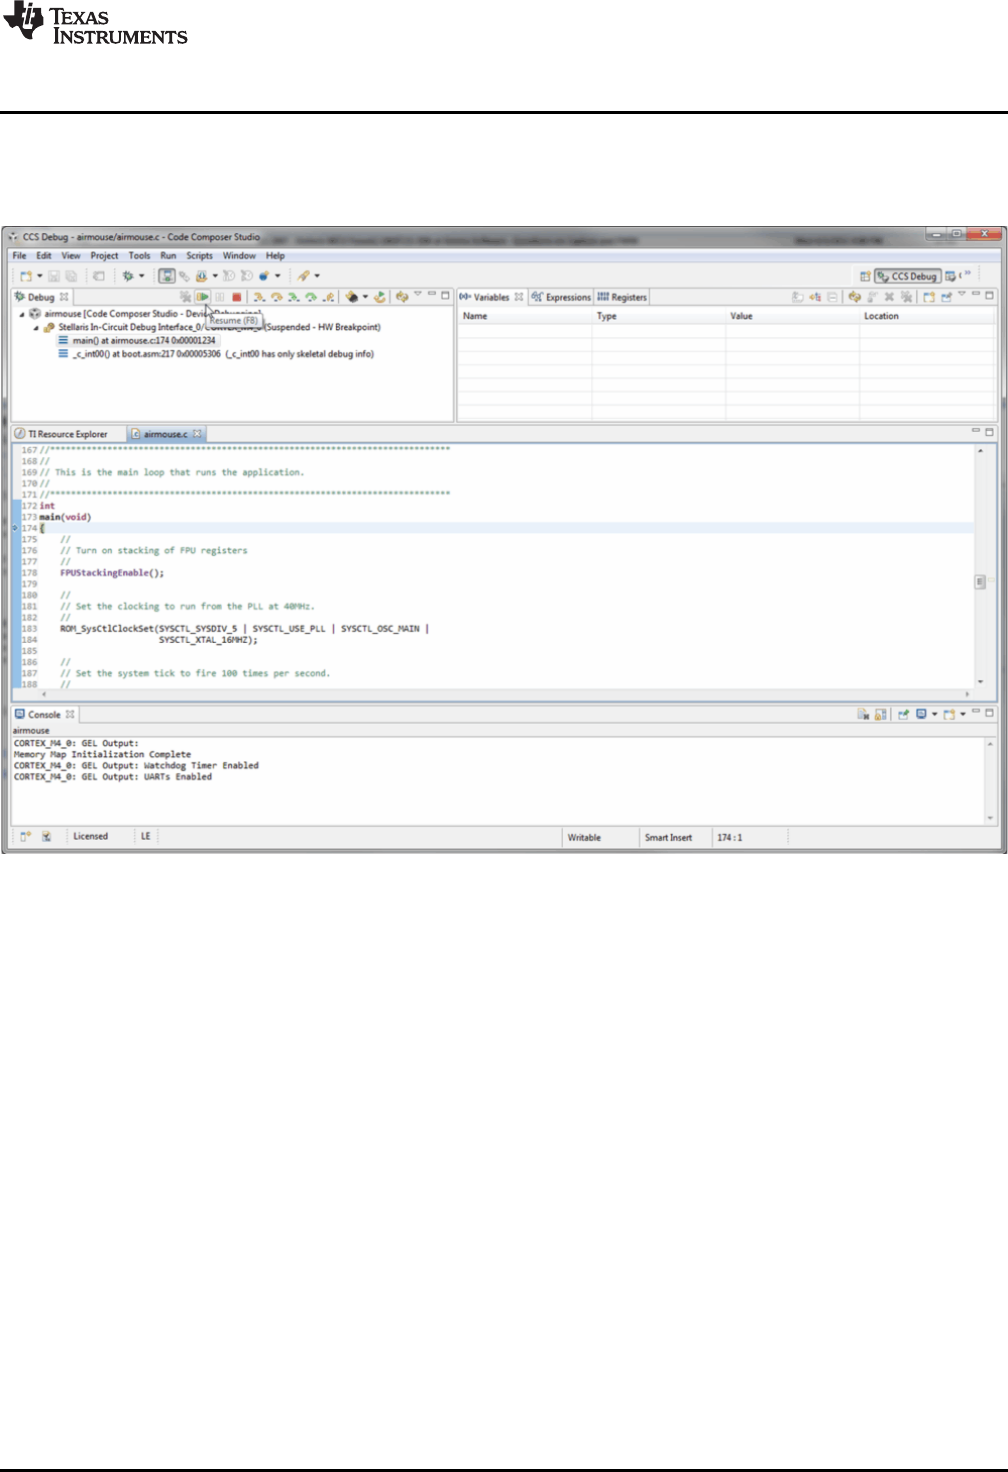Open the Variables view menu triangle
Viewport: 1008px width, 1472px height.
coord(962,294)
